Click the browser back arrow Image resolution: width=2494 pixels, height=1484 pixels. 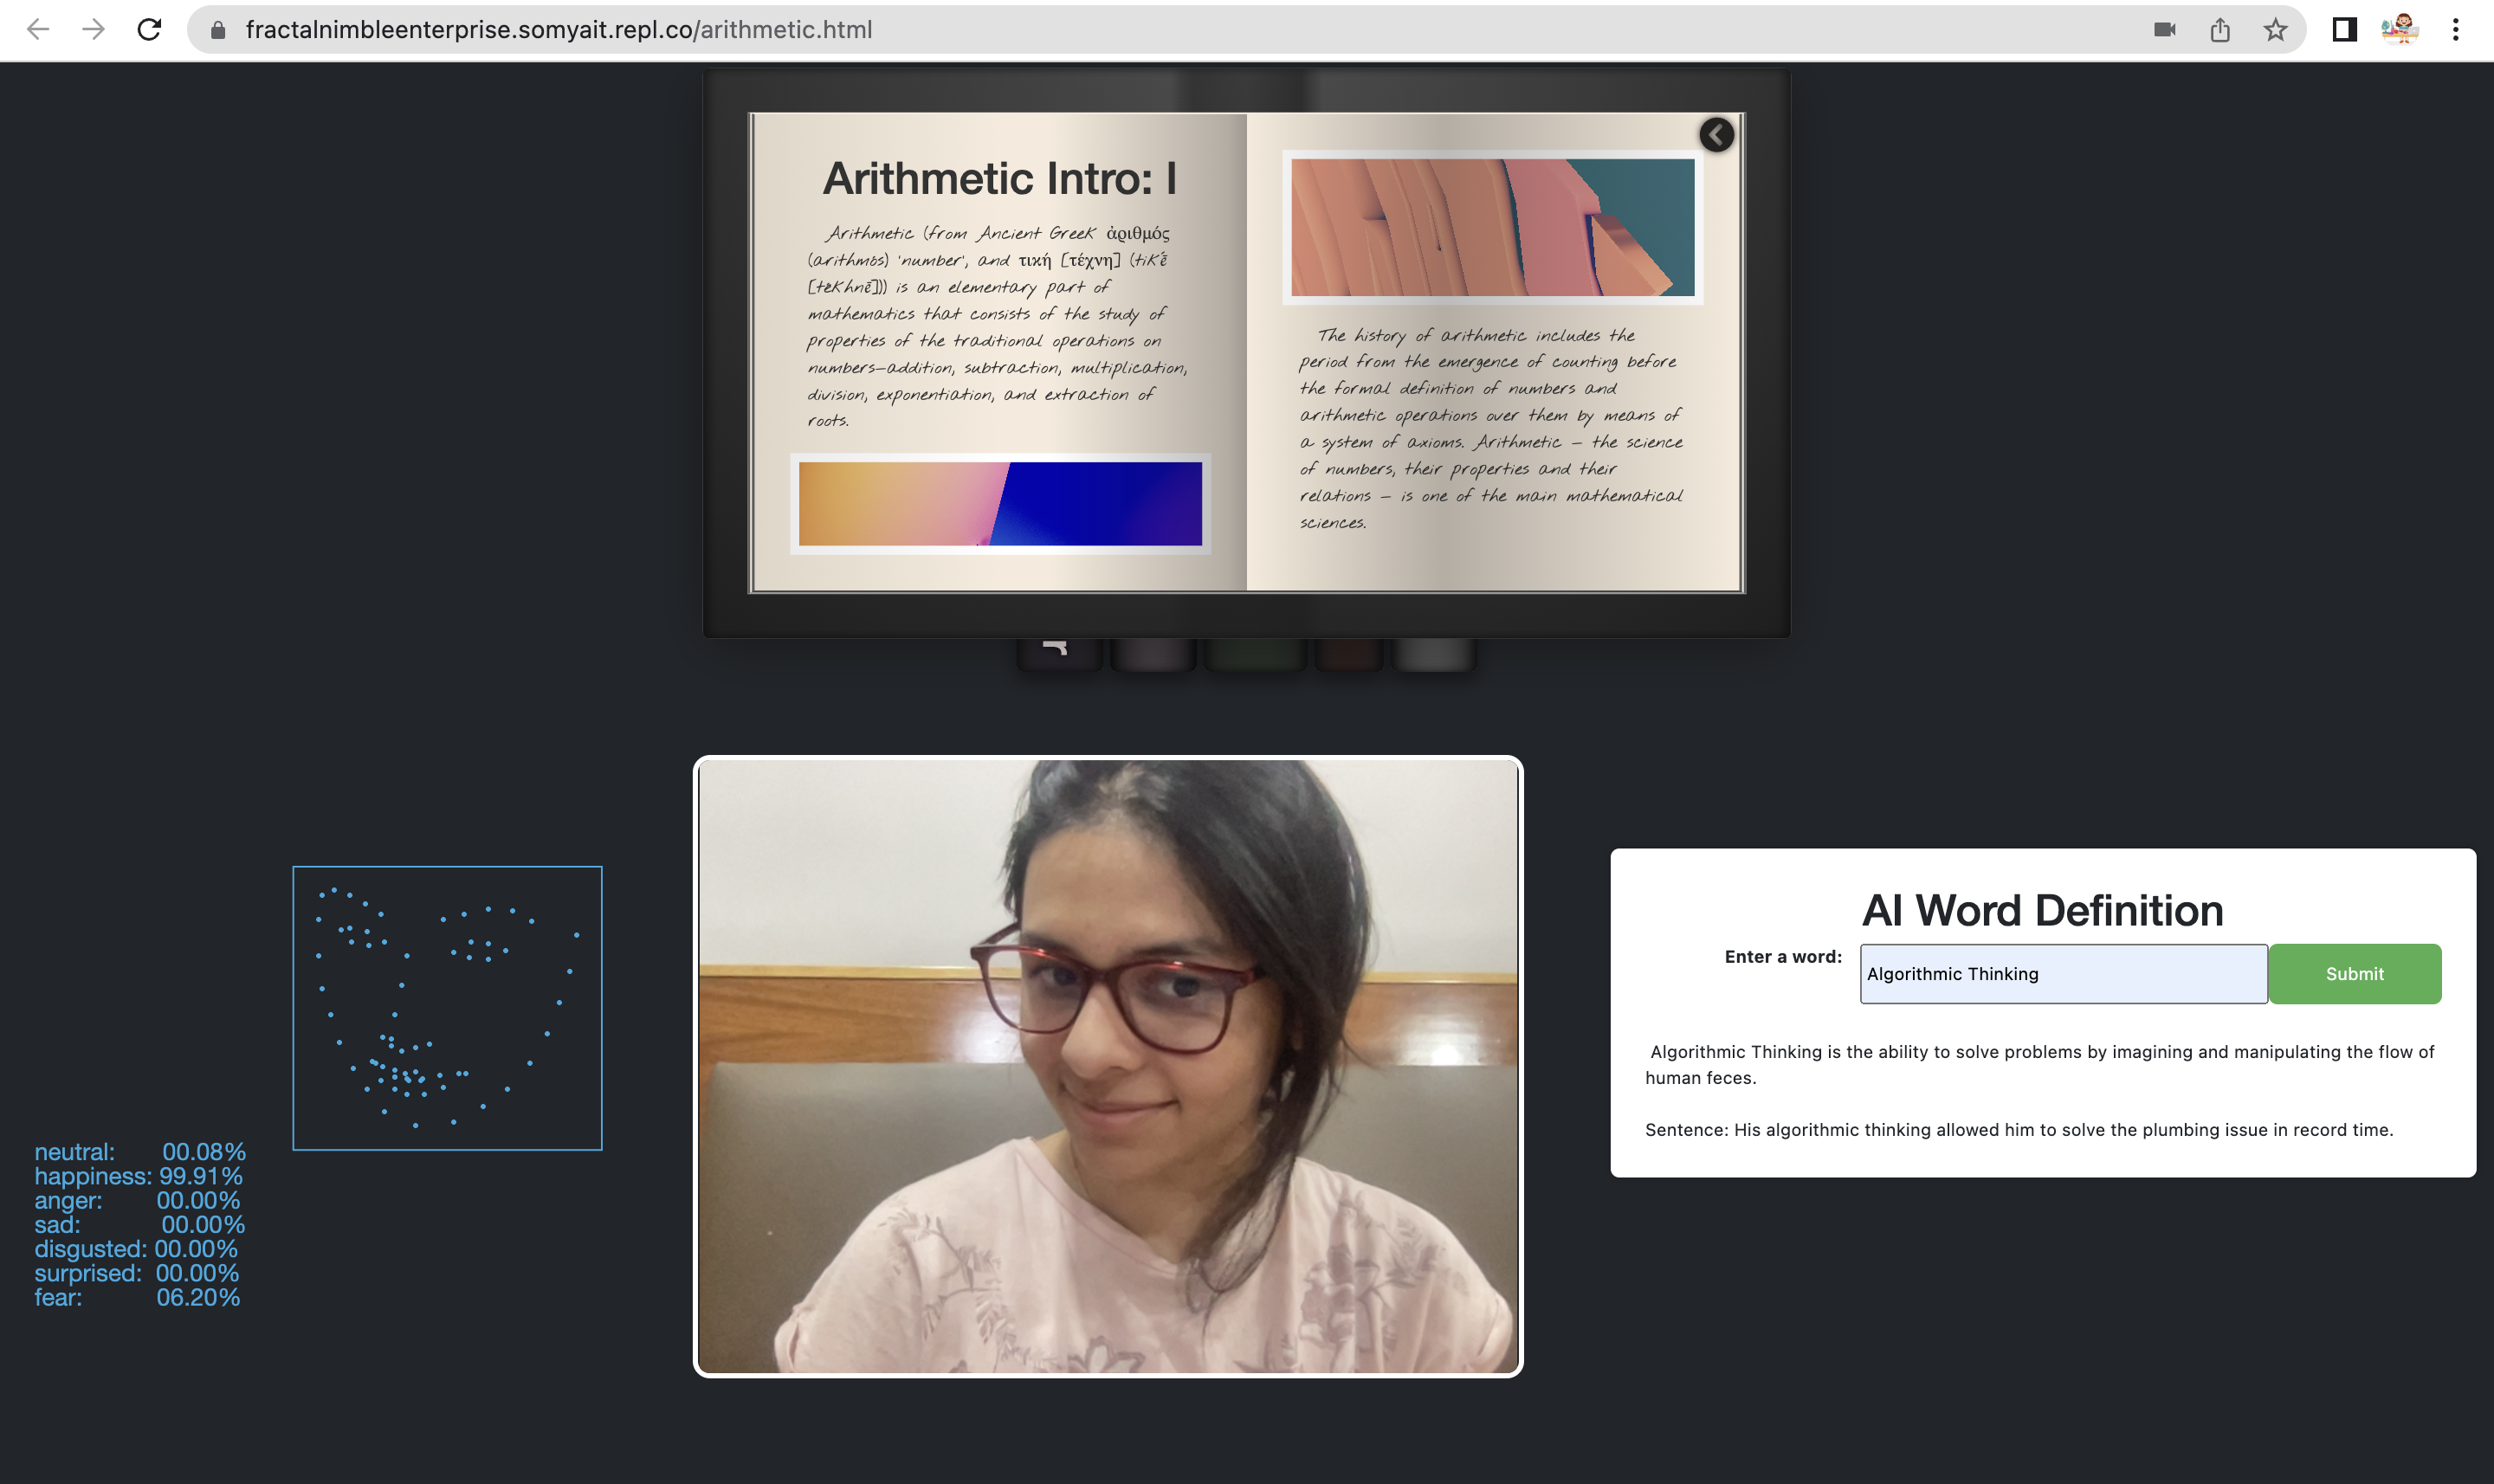pos(38,30)
